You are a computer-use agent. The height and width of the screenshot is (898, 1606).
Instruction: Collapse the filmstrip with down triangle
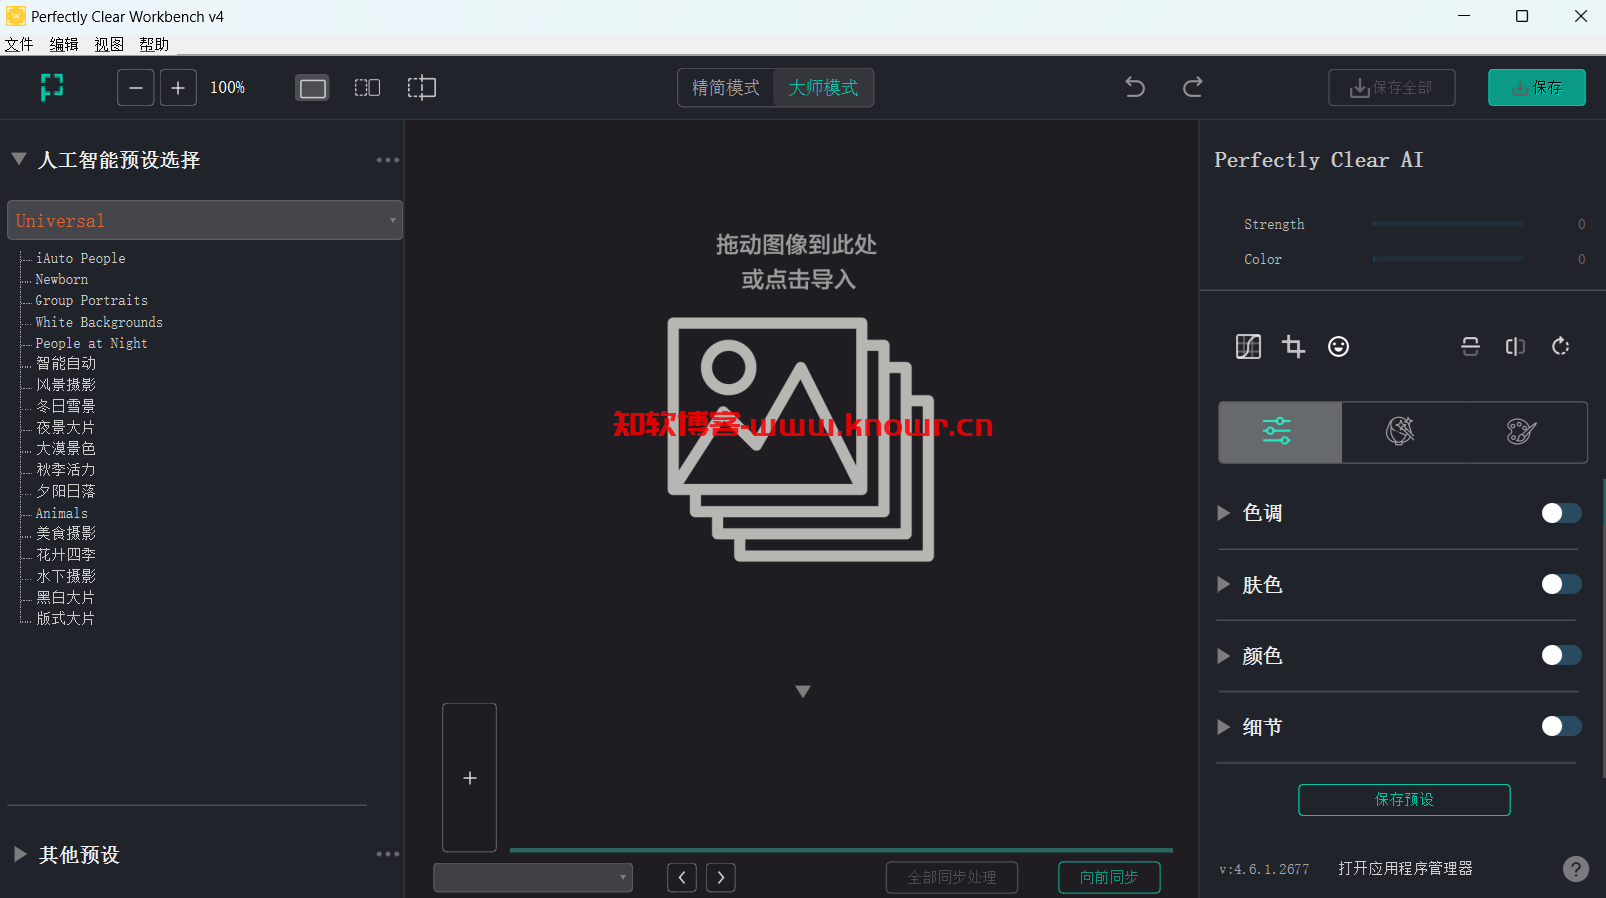[802, 692]
